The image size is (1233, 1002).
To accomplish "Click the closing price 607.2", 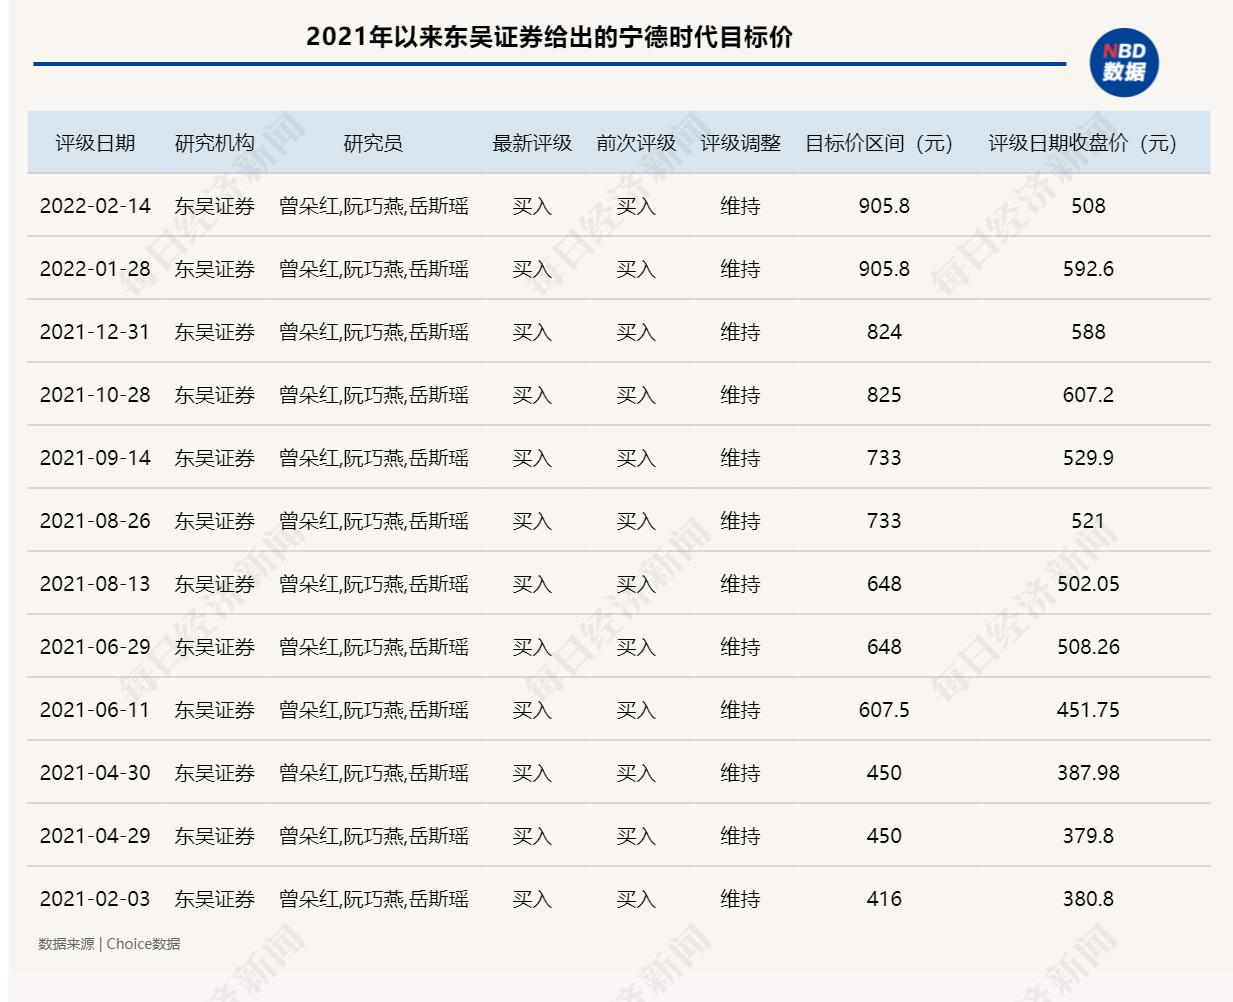I will click(1088, 395).
